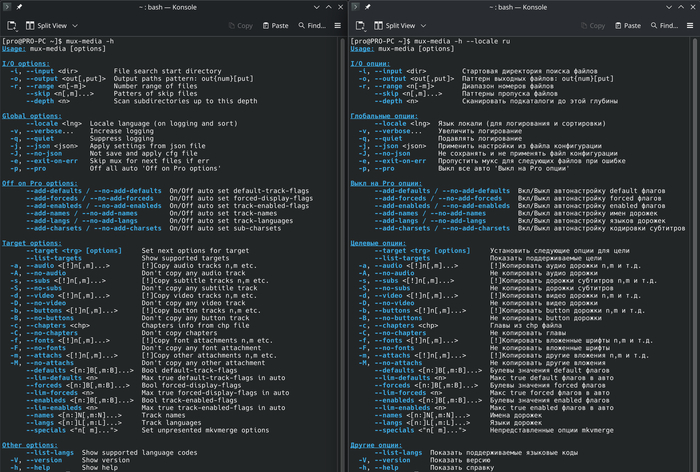
Task: Click the 'mux-media -h --locale ru' command line
Action: coord(462,41)
